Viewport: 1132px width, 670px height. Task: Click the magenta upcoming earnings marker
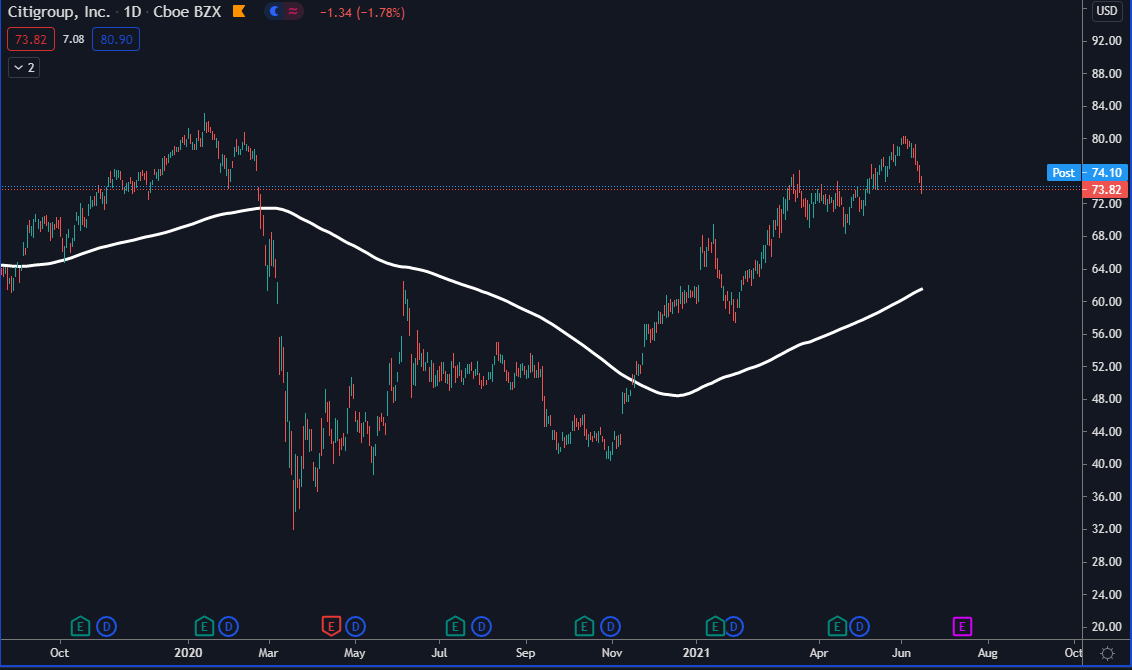(x=962, y=627)
